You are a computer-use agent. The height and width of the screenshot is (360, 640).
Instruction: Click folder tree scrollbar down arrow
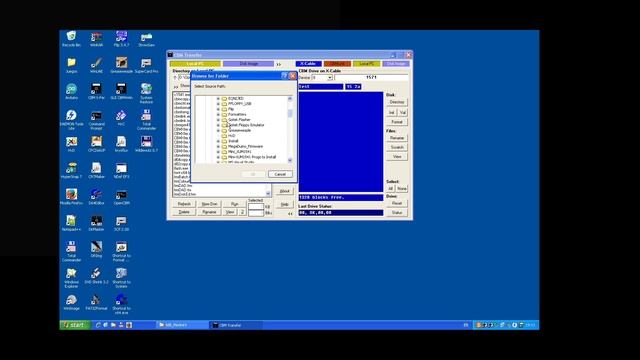pos(290,160)
